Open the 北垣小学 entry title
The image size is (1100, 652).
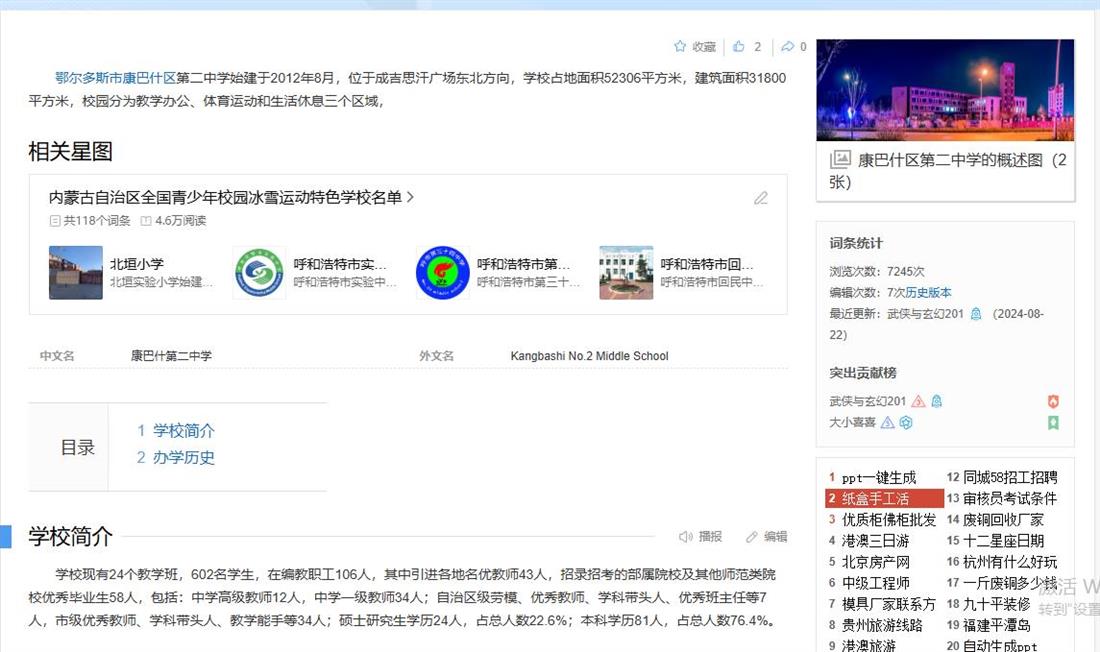[x=137, y=264]
